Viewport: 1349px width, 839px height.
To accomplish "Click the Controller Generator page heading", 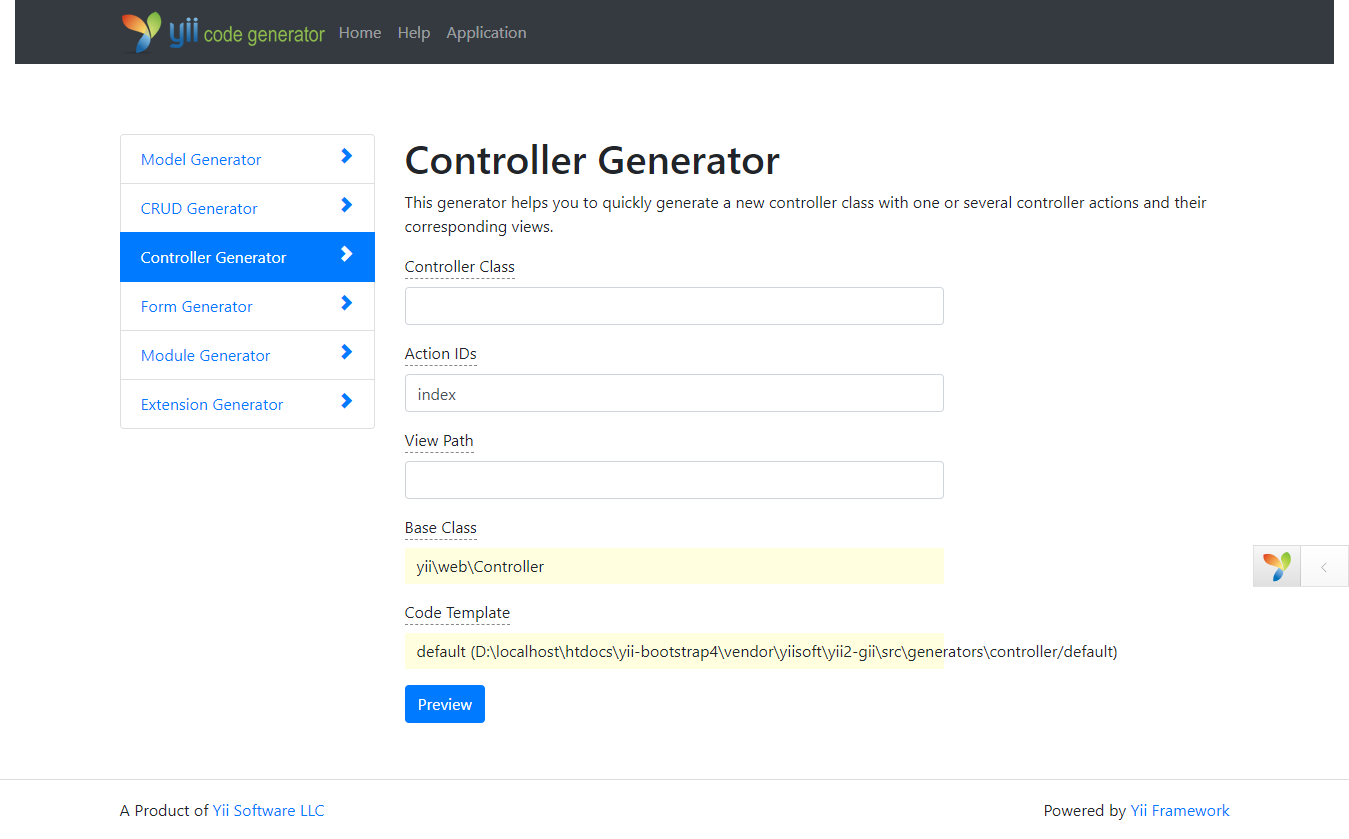I will click(x=592, y=161).
